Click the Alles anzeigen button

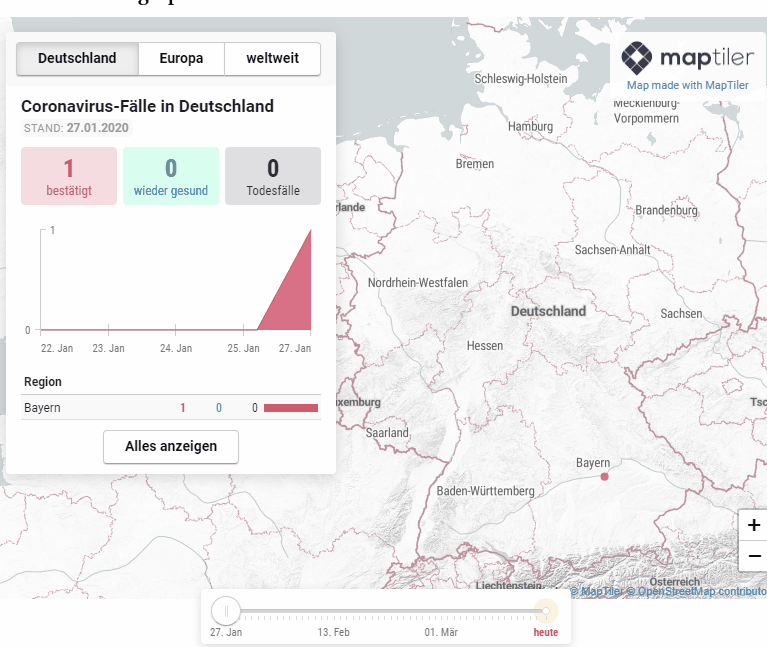tap(171, 446)
